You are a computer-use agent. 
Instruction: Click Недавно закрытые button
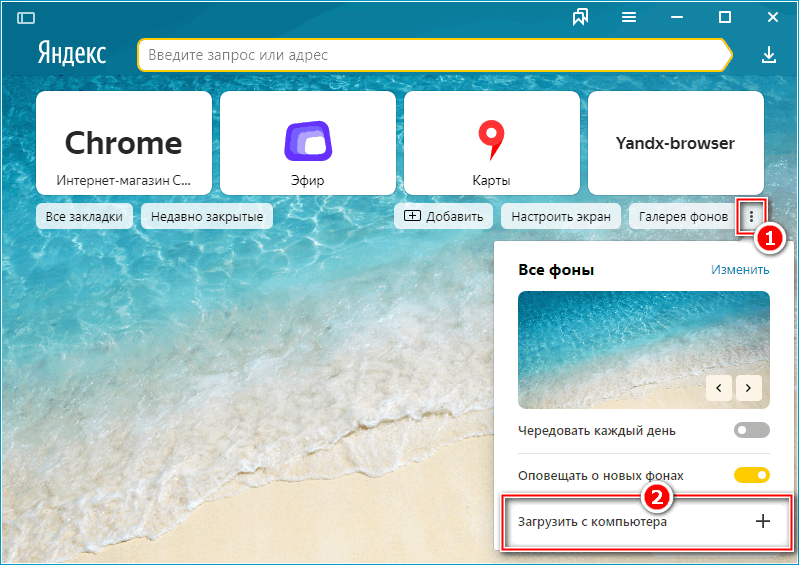pyautogui.click(x=208, y=216)
